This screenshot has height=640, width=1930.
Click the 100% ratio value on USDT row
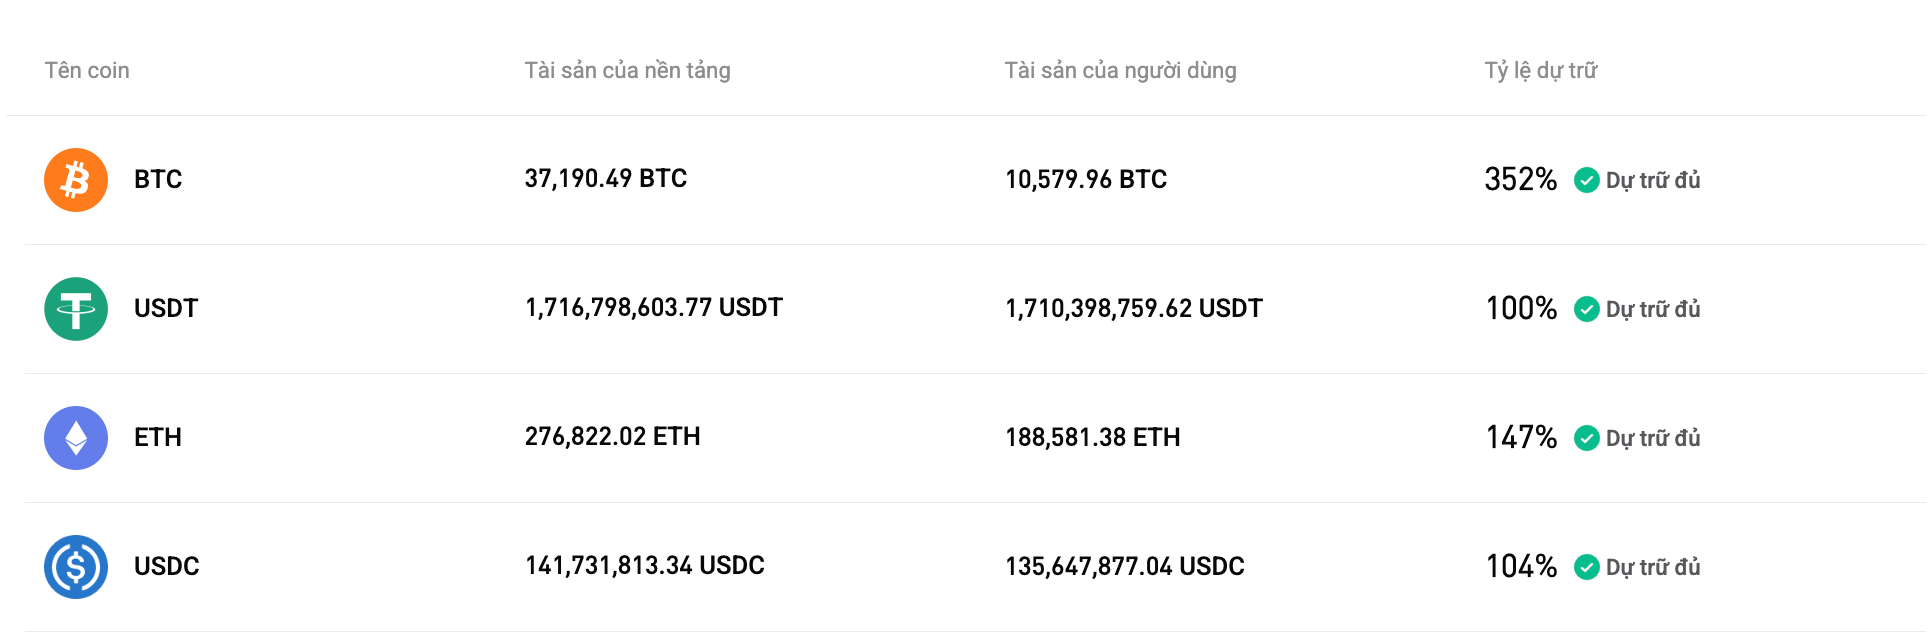[x=1521, y=309]
